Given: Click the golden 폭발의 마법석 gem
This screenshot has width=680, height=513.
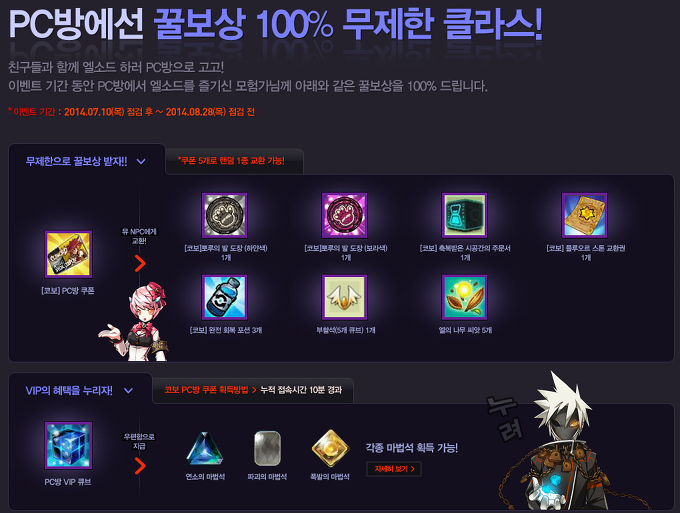Looking at the screenshot, I should point(330,448).
